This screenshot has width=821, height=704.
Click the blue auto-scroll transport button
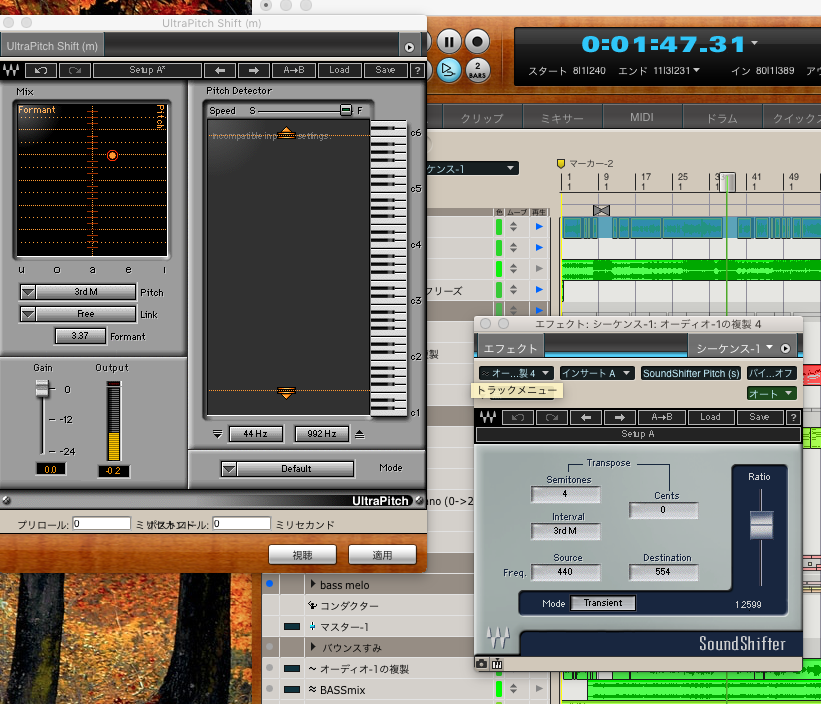(448, 70)
